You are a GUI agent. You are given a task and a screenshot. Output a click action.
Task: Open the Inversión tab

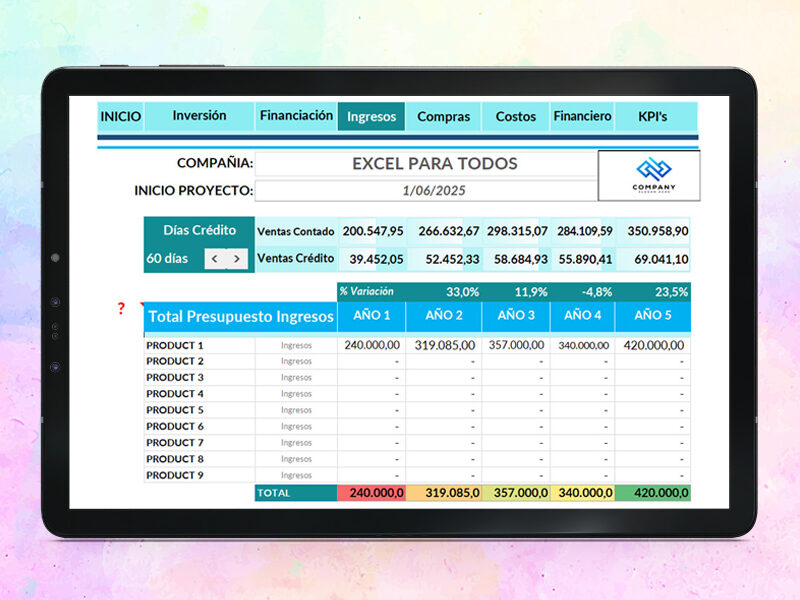coord(199,116)
